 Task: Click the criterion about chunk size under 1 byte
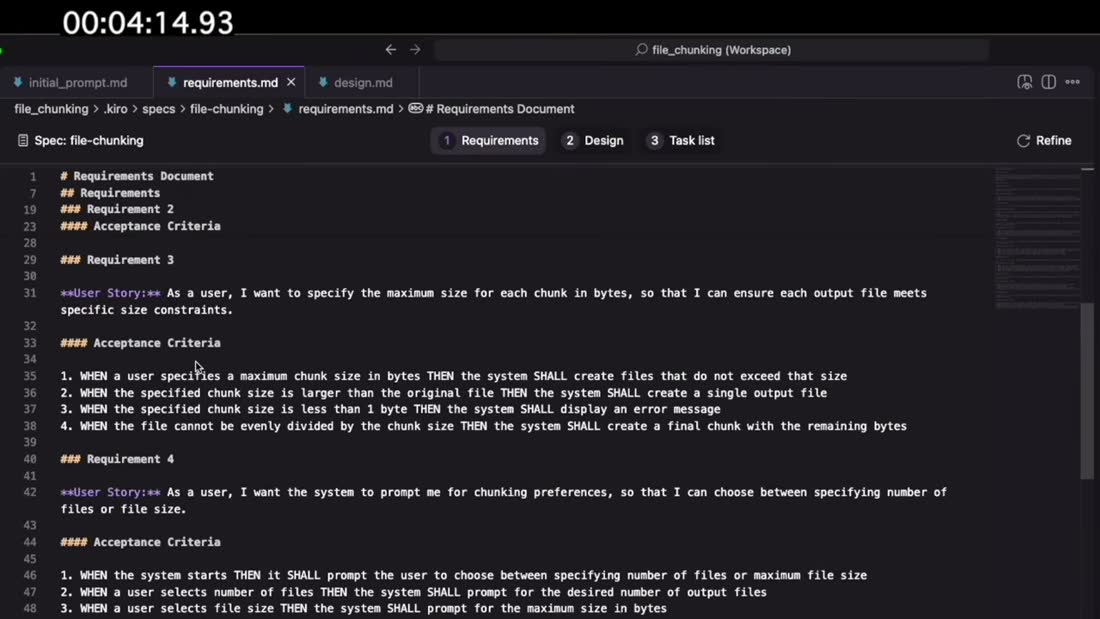point(390,409)
